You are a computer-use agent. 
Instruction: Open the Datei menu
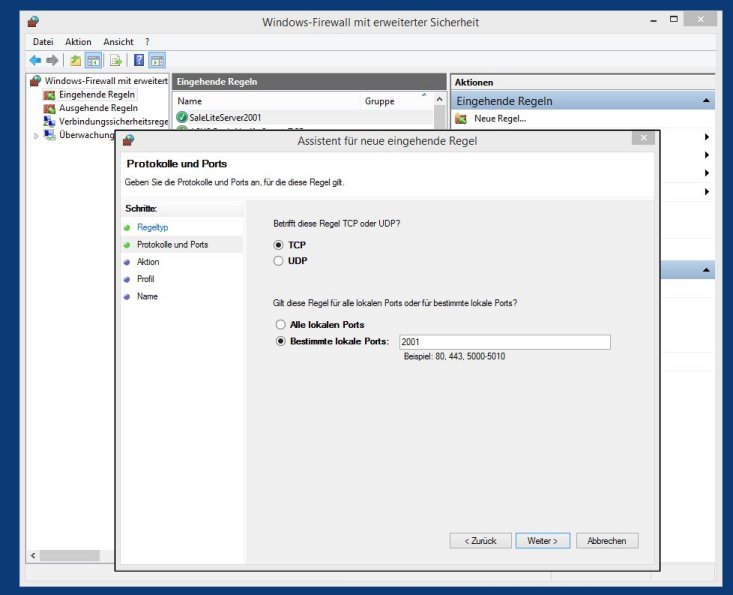[43, 42]
